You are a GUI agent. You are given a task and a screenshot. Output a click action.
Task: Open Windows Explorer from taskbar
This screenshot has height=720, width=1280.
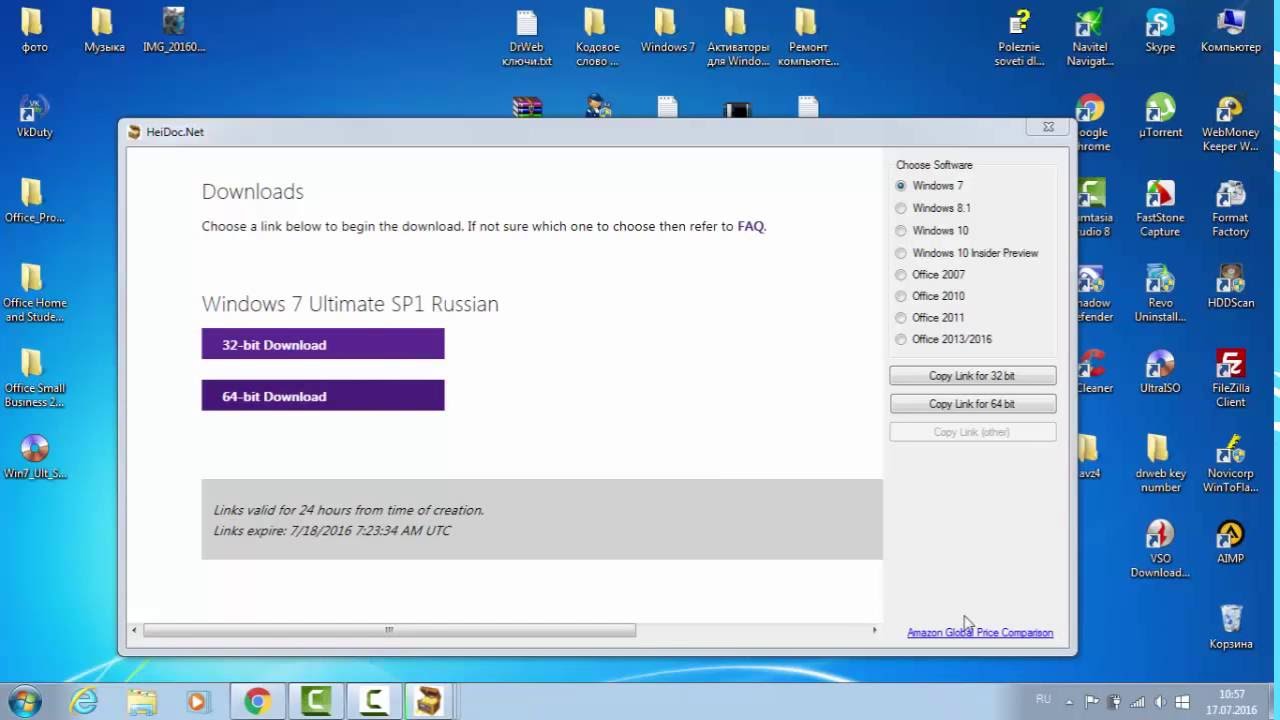tap(141, 702)
